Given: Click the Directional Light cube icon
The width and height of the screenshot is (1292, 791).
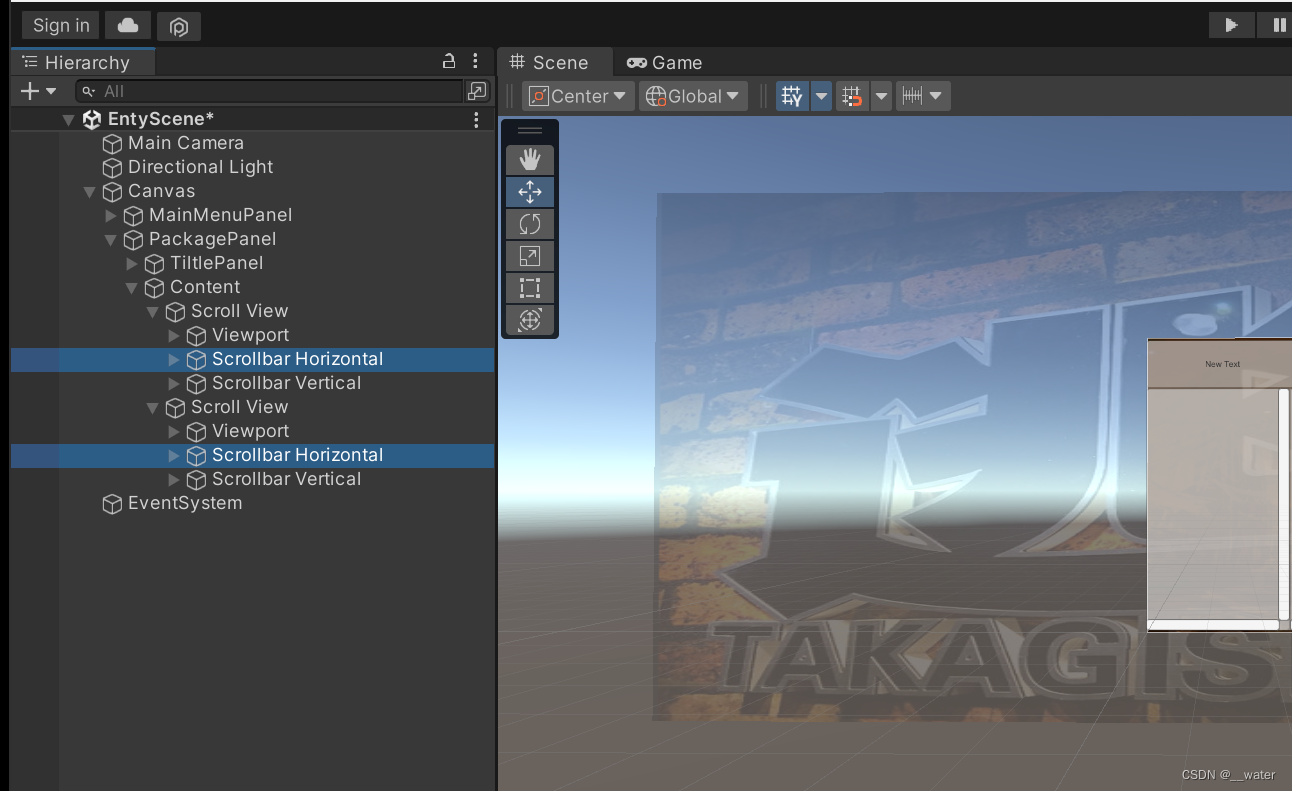Looking at the screenshot, I should coord(113,168).
